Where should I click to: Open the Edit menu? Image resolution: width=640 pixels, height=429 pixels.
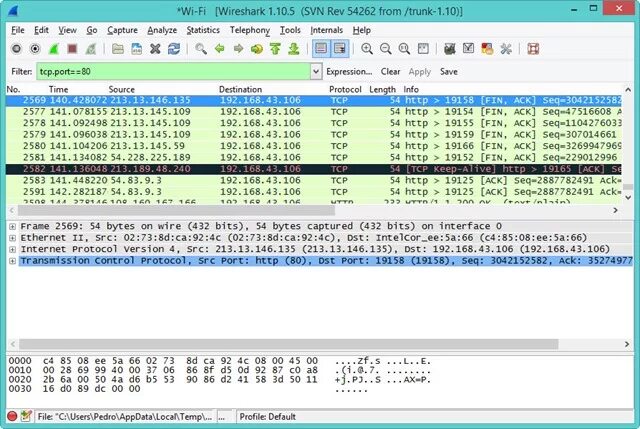[41, 30]
